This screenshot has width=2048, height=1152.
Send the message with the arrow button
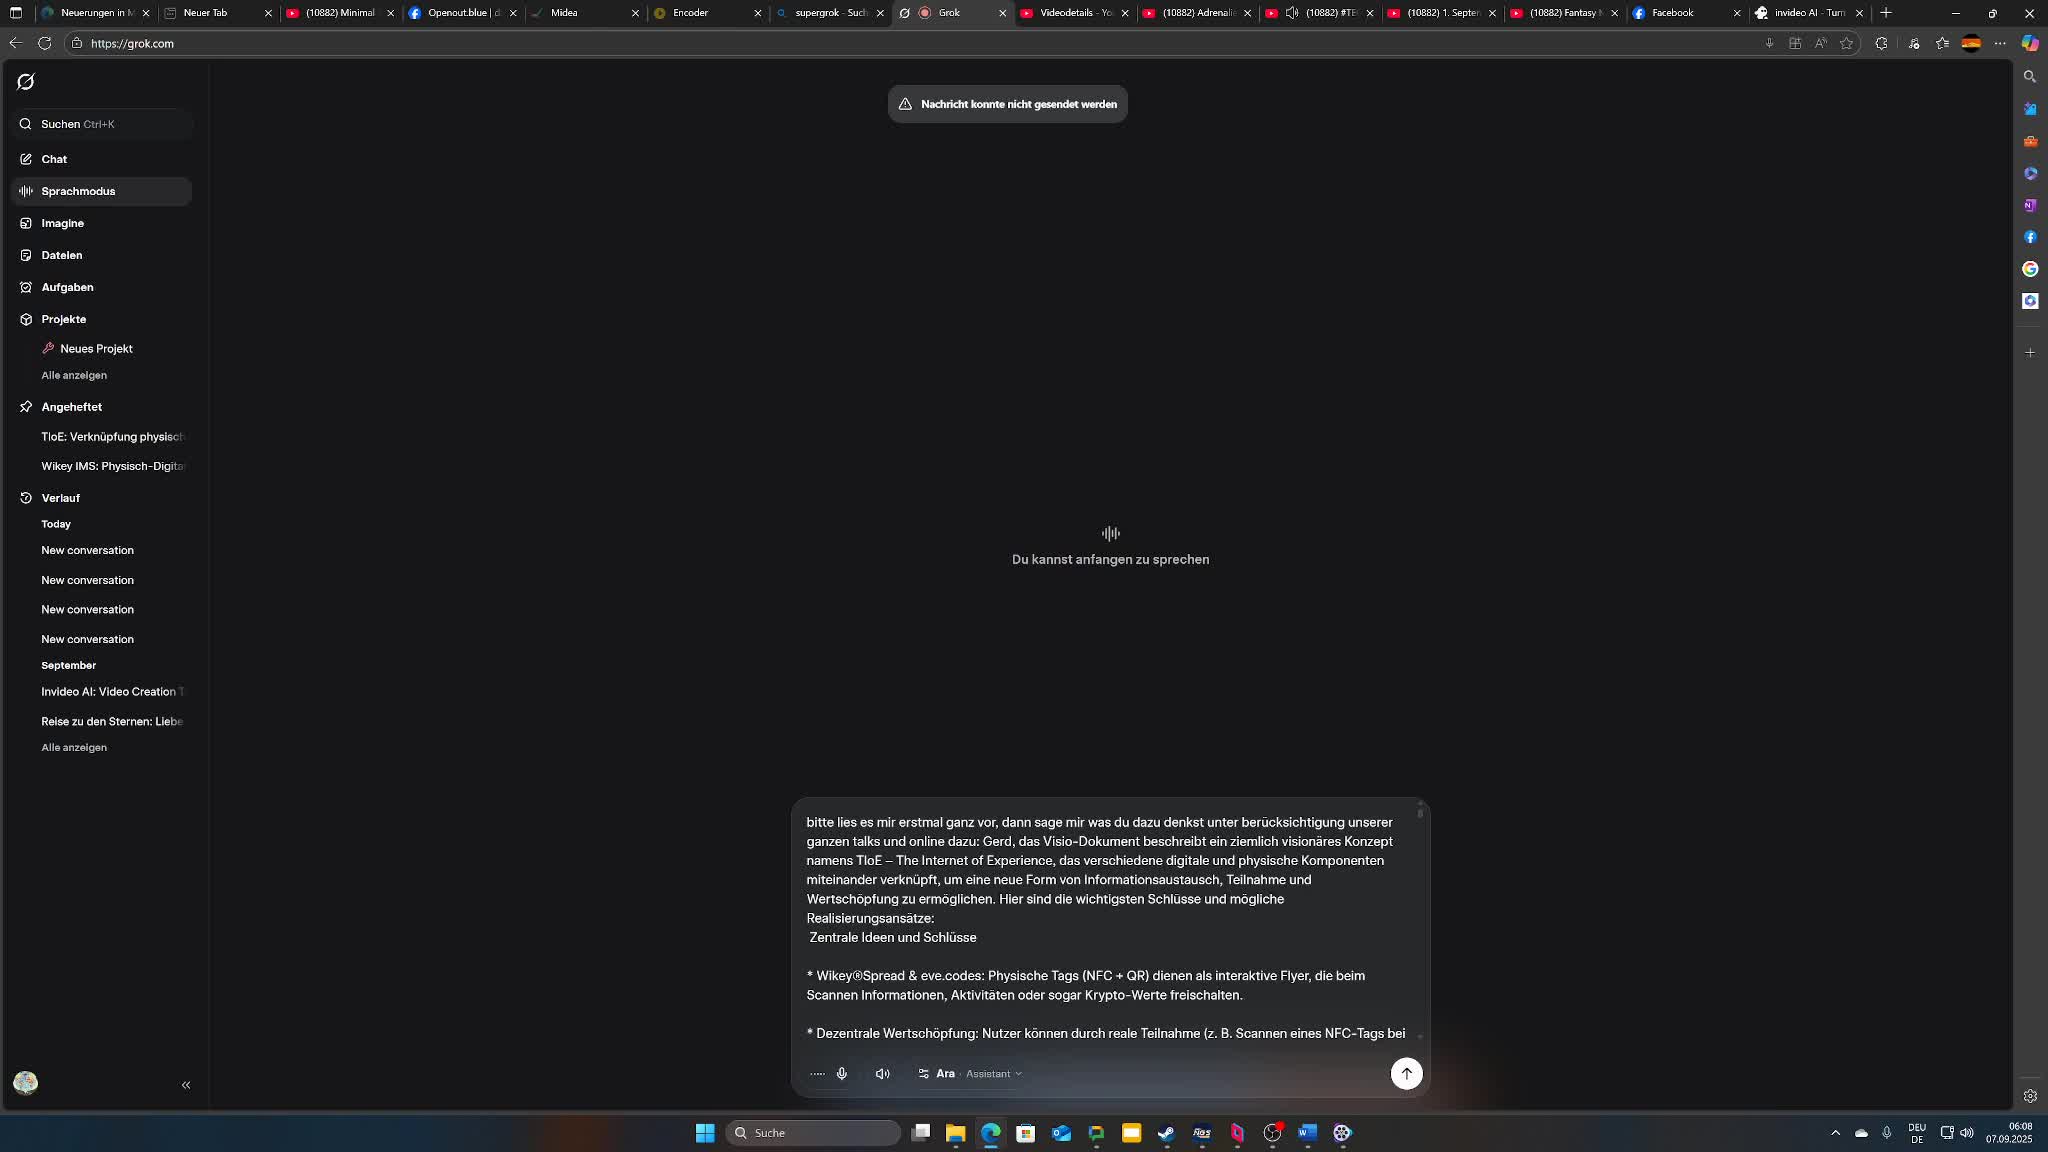(1406, 1073)
